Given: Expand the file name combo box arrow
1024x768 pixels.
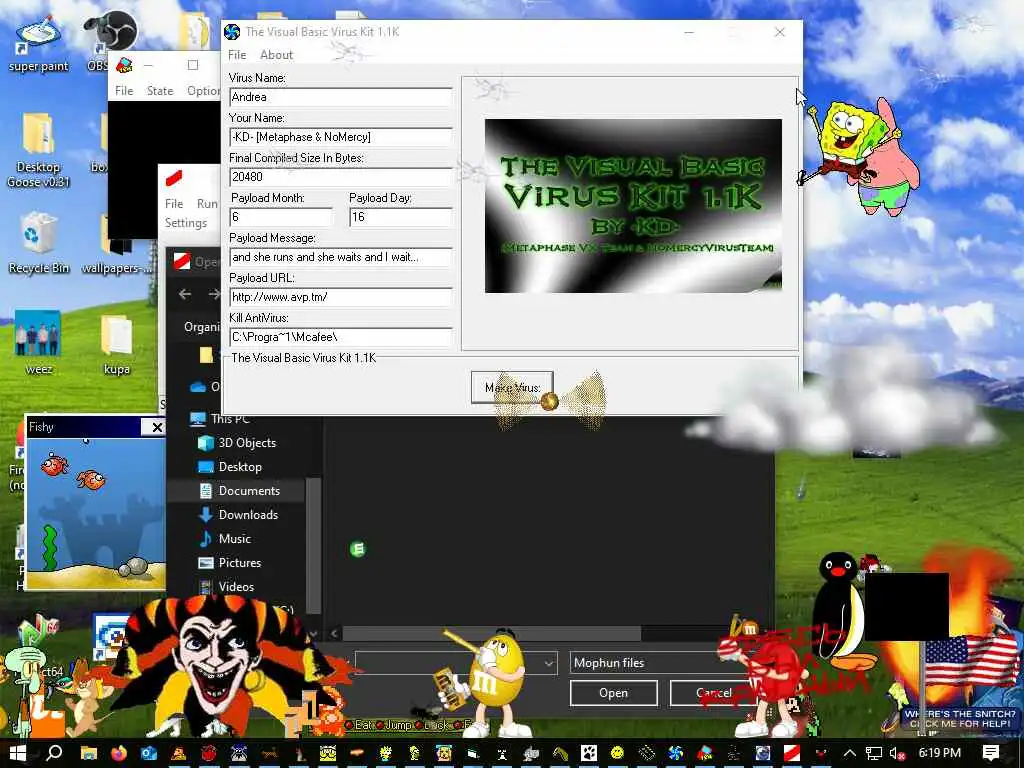Looking at the screenshot, I should pos(549,664).
